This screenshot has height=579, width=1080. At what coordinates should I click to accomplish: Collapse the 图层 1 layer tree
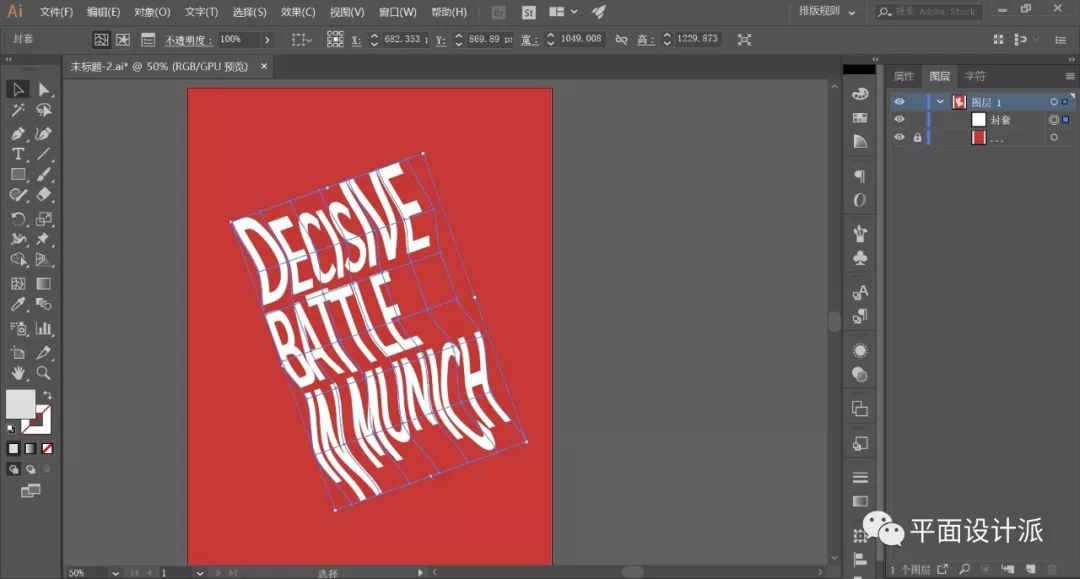click(940, 102)
